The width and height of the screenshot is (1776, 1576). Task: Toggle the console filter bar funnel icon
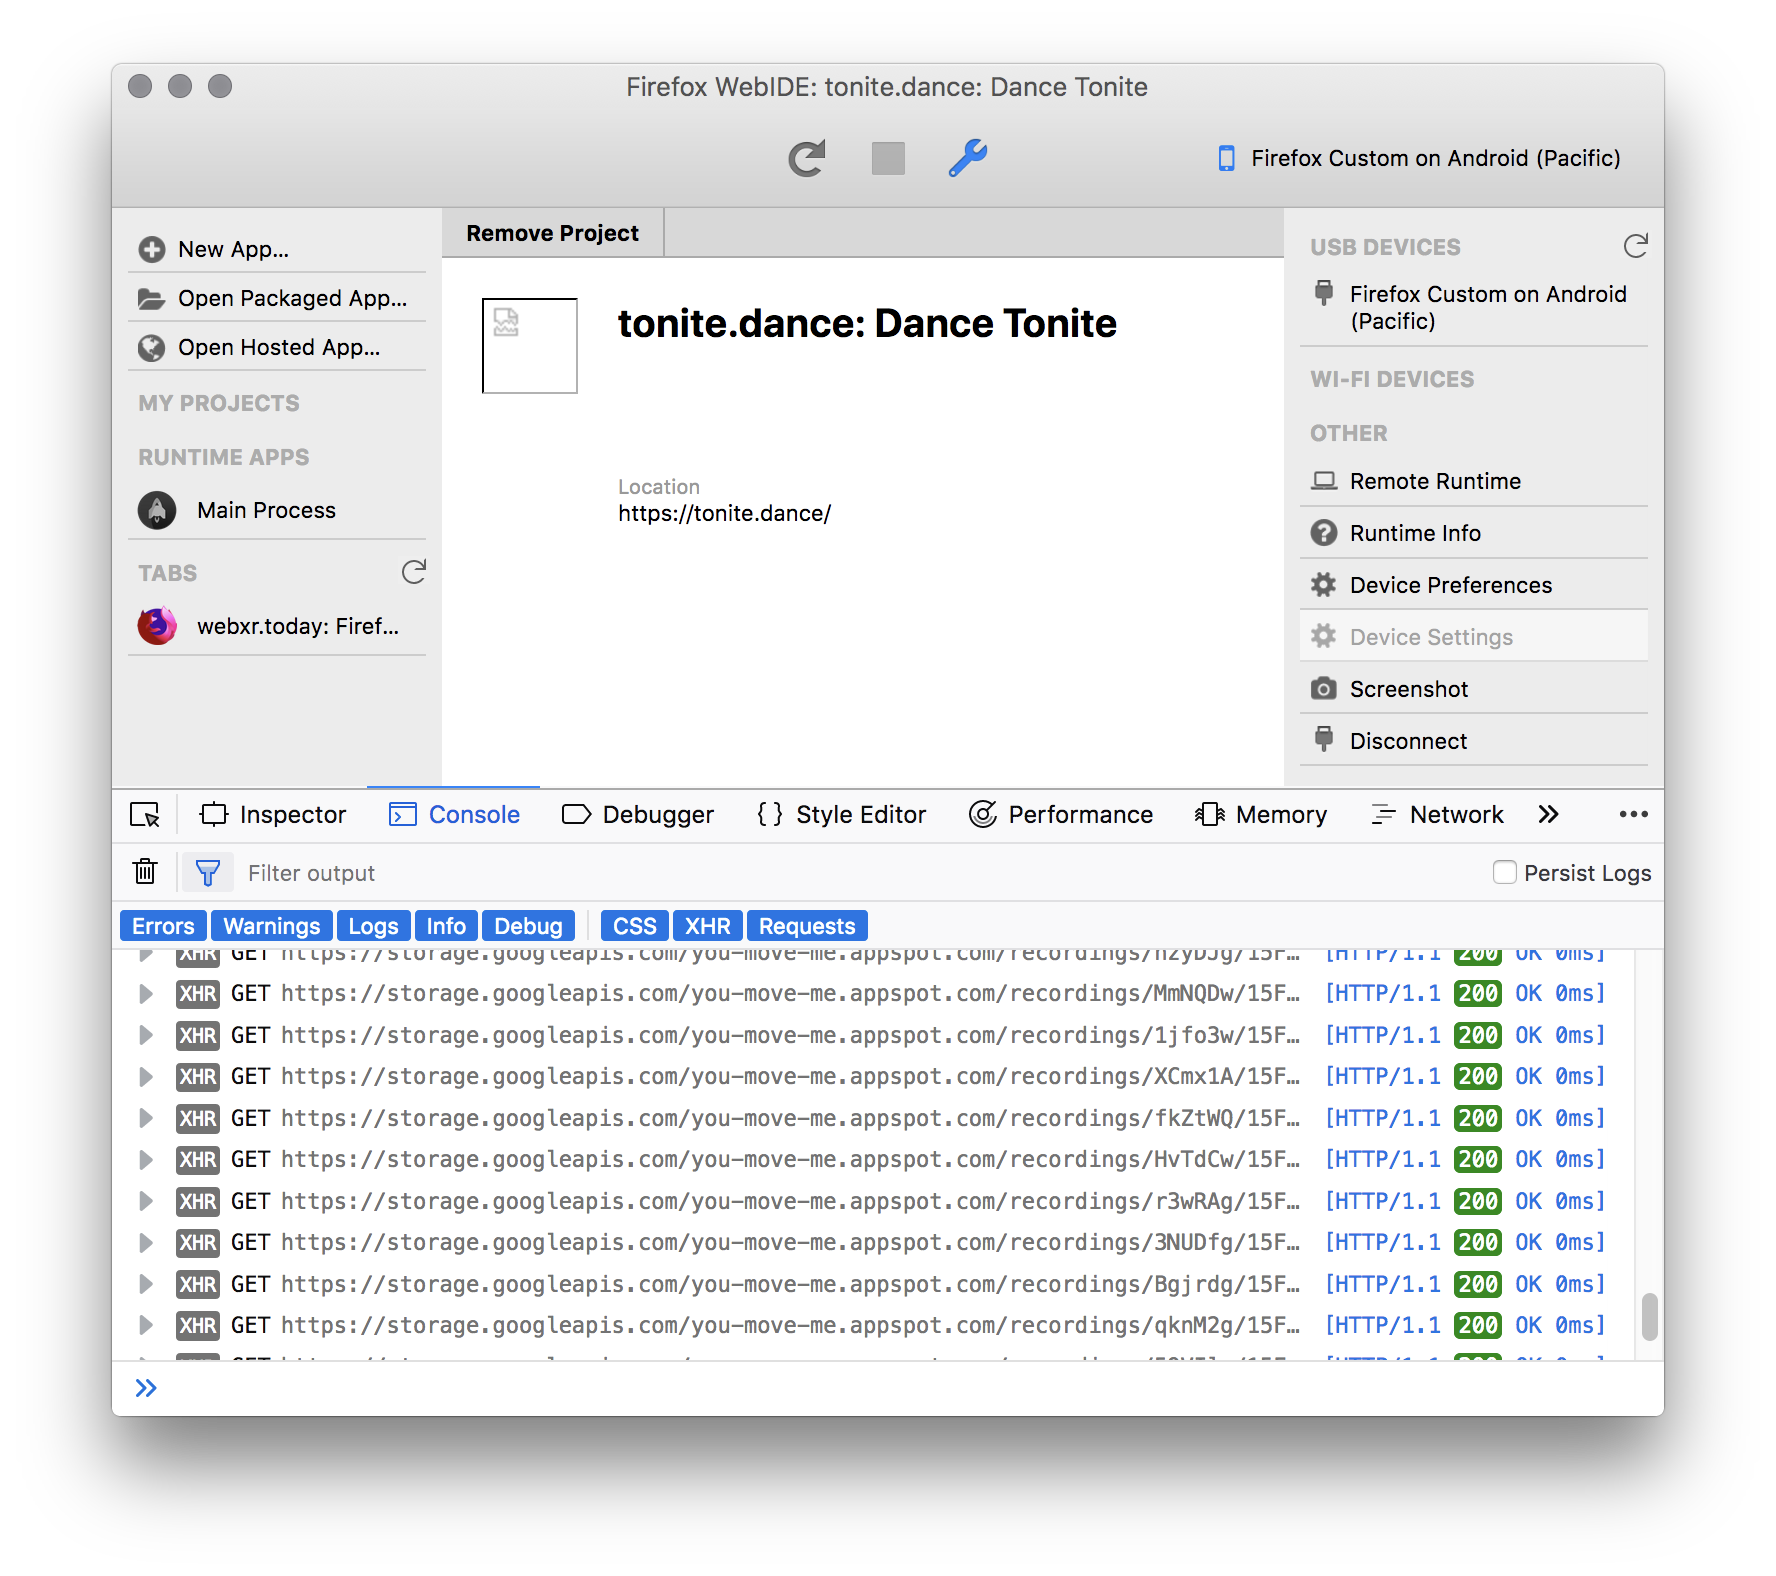pyautogui.click(x=208, y=873)
